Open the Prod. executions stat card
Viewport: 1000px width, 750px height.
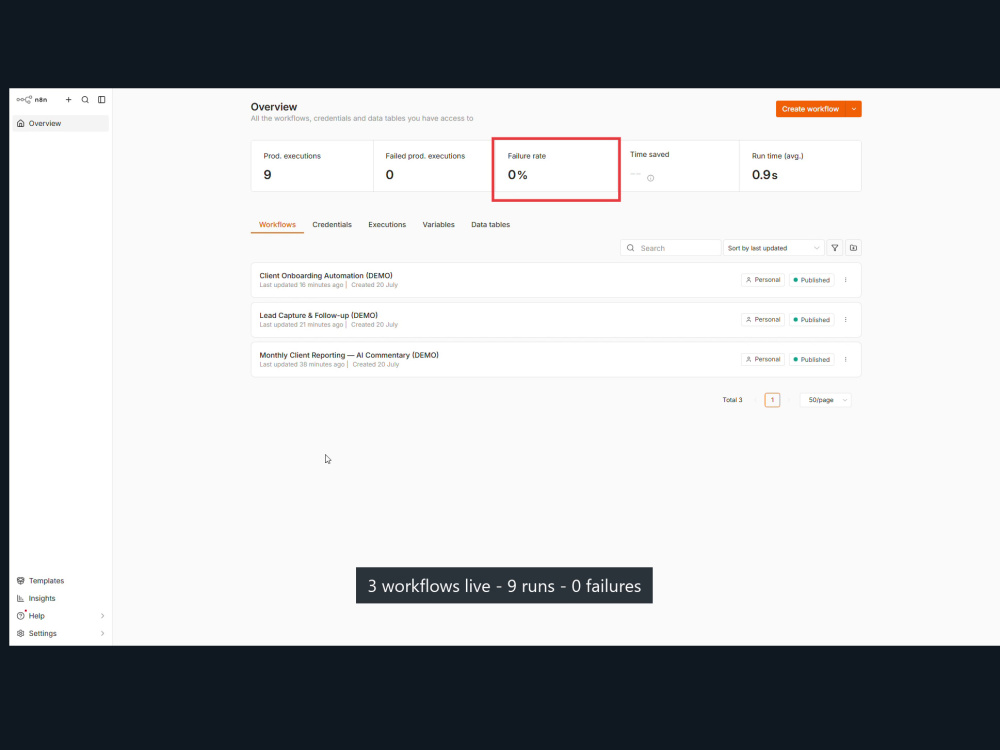312,166
